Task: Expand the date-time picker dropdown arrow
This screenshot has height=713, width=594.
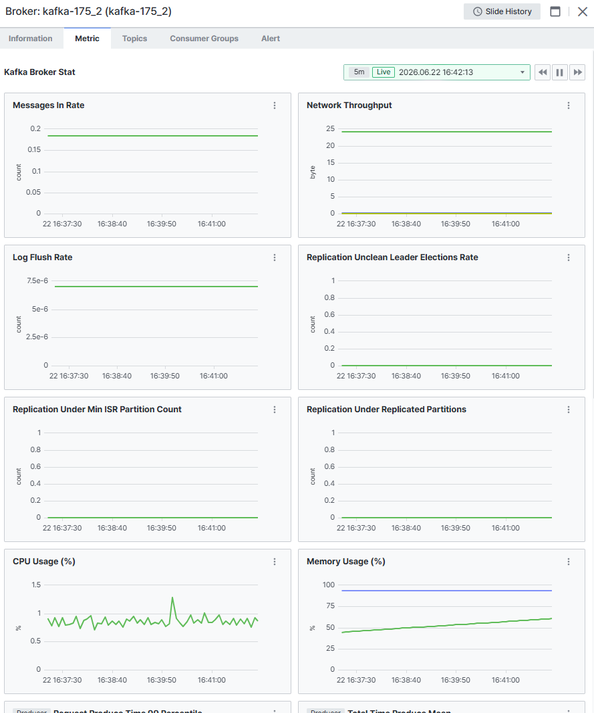Action: tap(522, 72)
